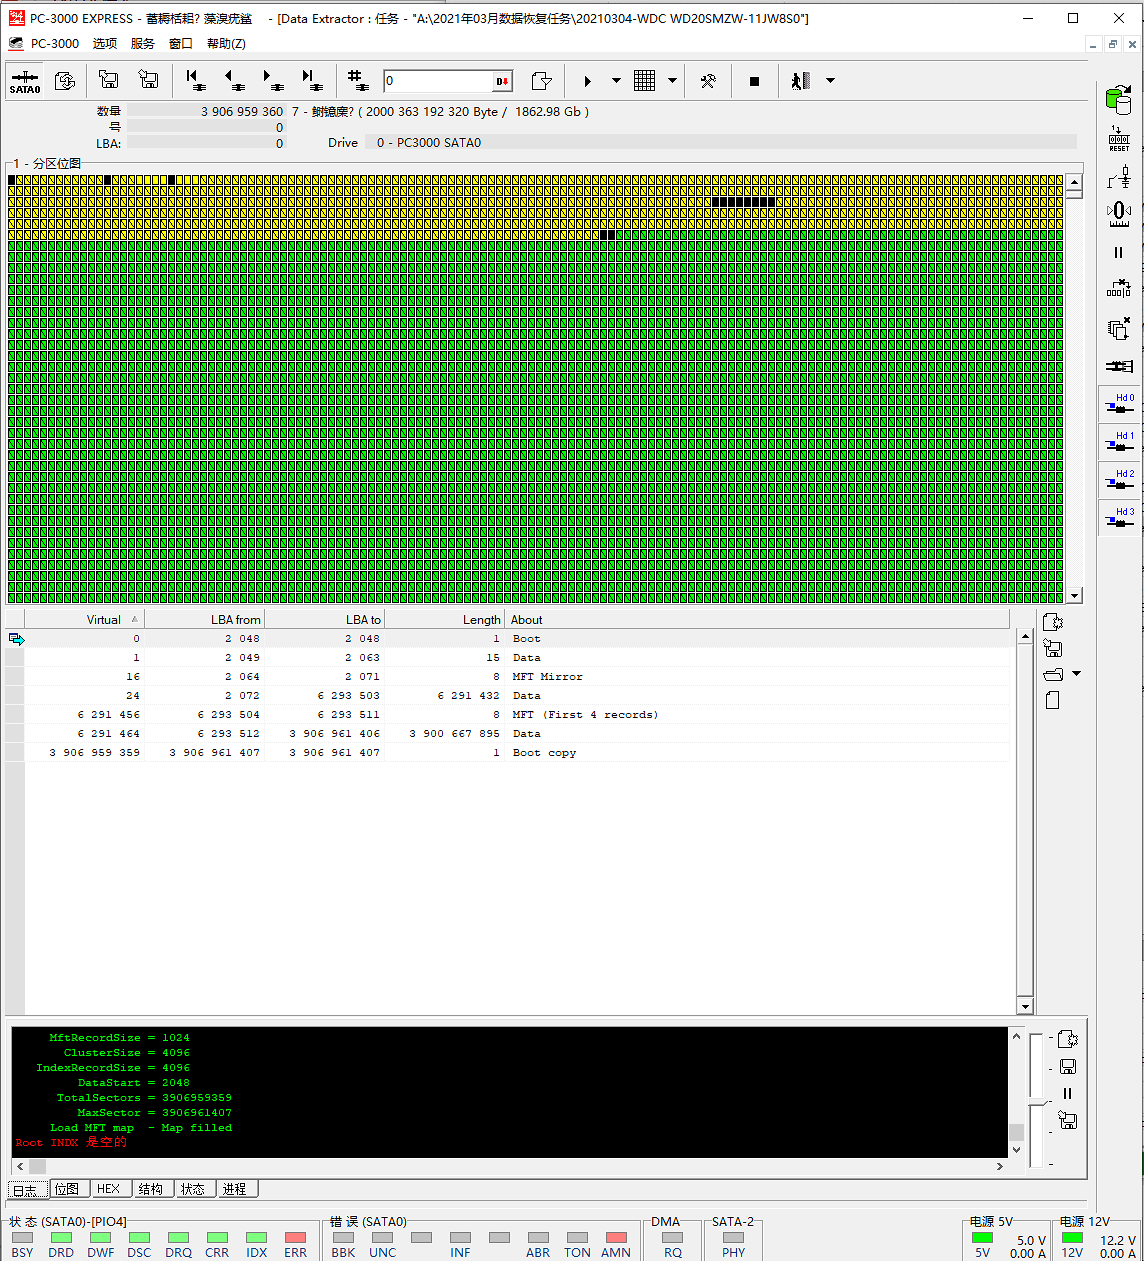This screenshot has width=1144, height=1261.
Task: Toggle head Hd 2
Action: tap(1119, 481)
